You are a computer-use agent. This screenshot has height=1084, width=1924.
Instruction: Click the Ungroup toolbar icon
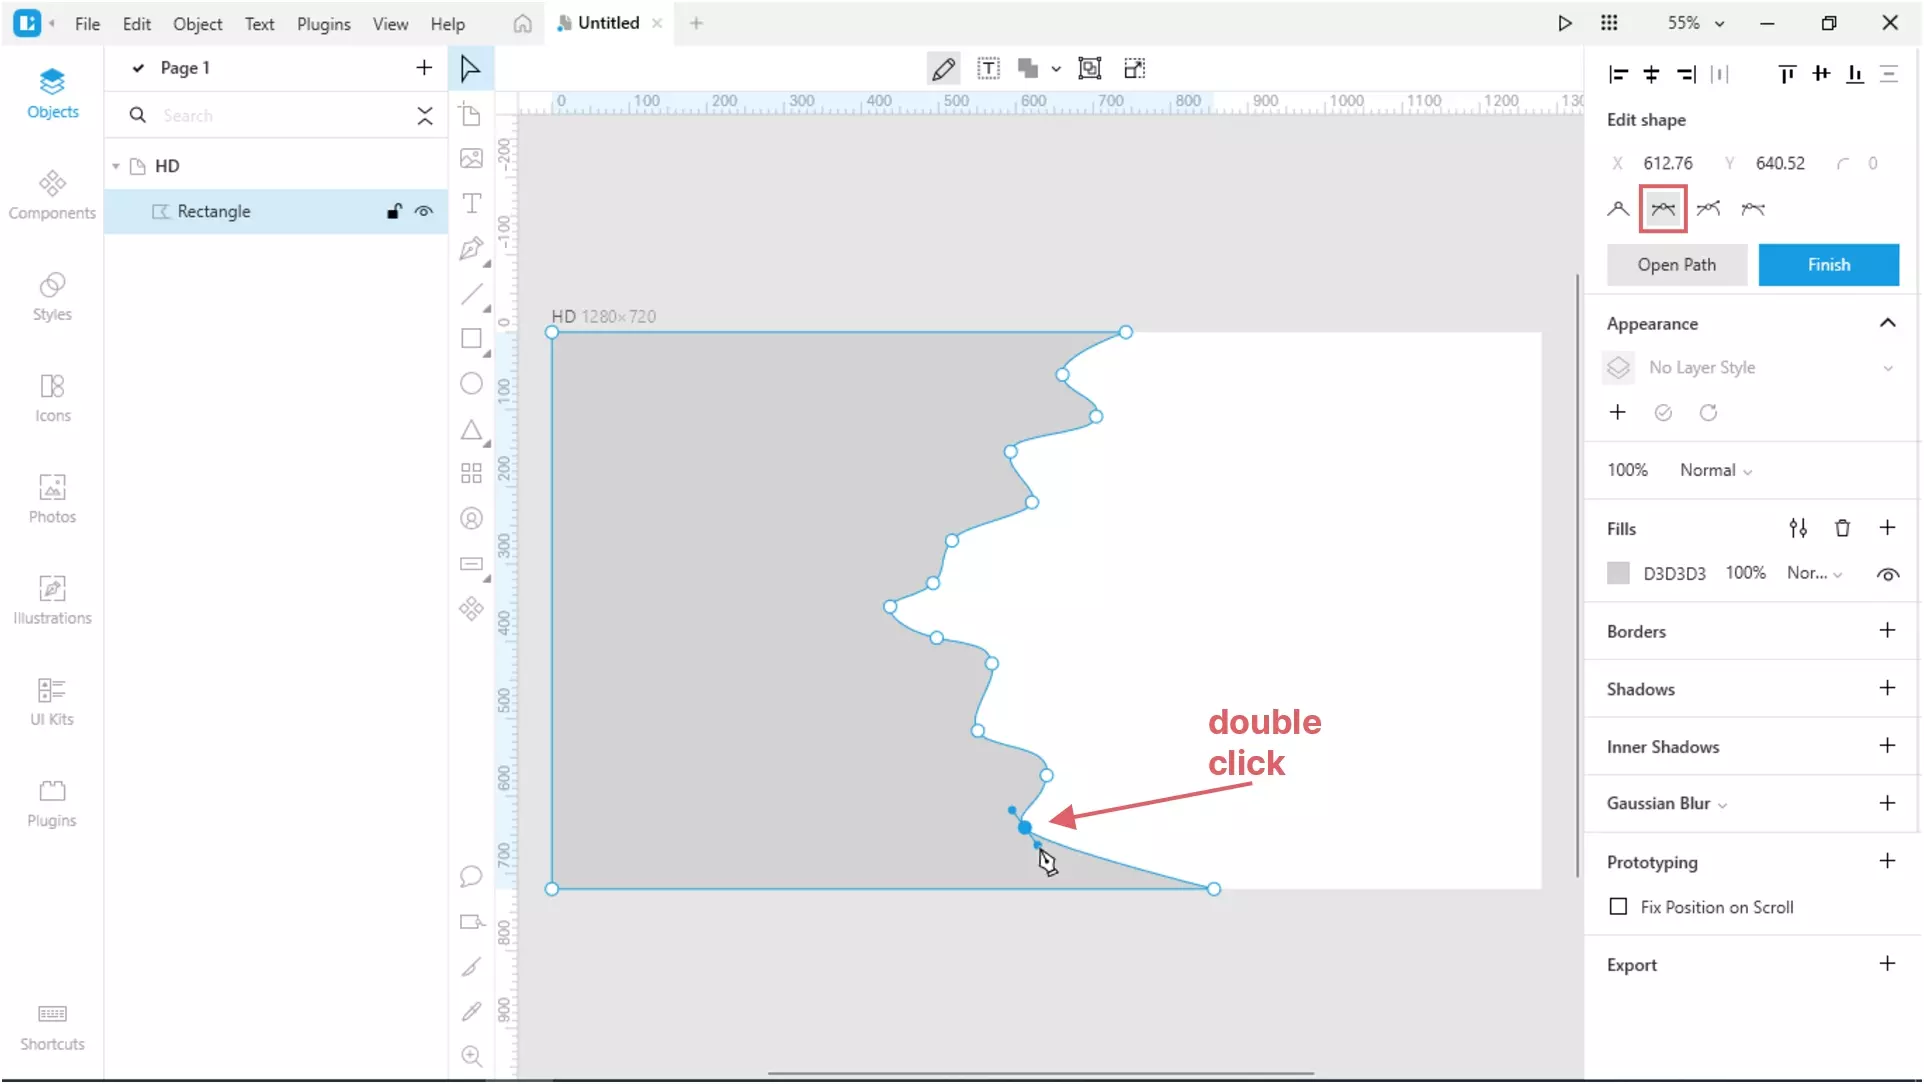(x=1134, y=68)
